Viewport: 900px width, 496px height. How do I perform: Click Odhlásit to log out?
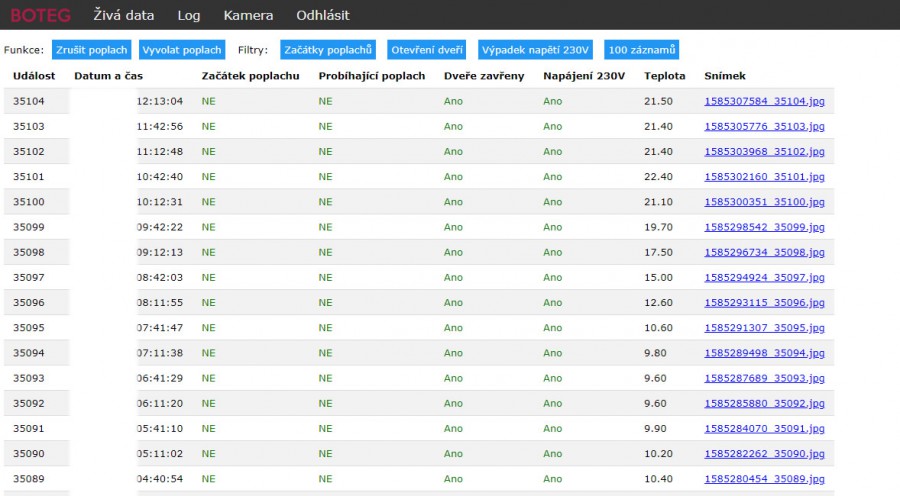322,15
